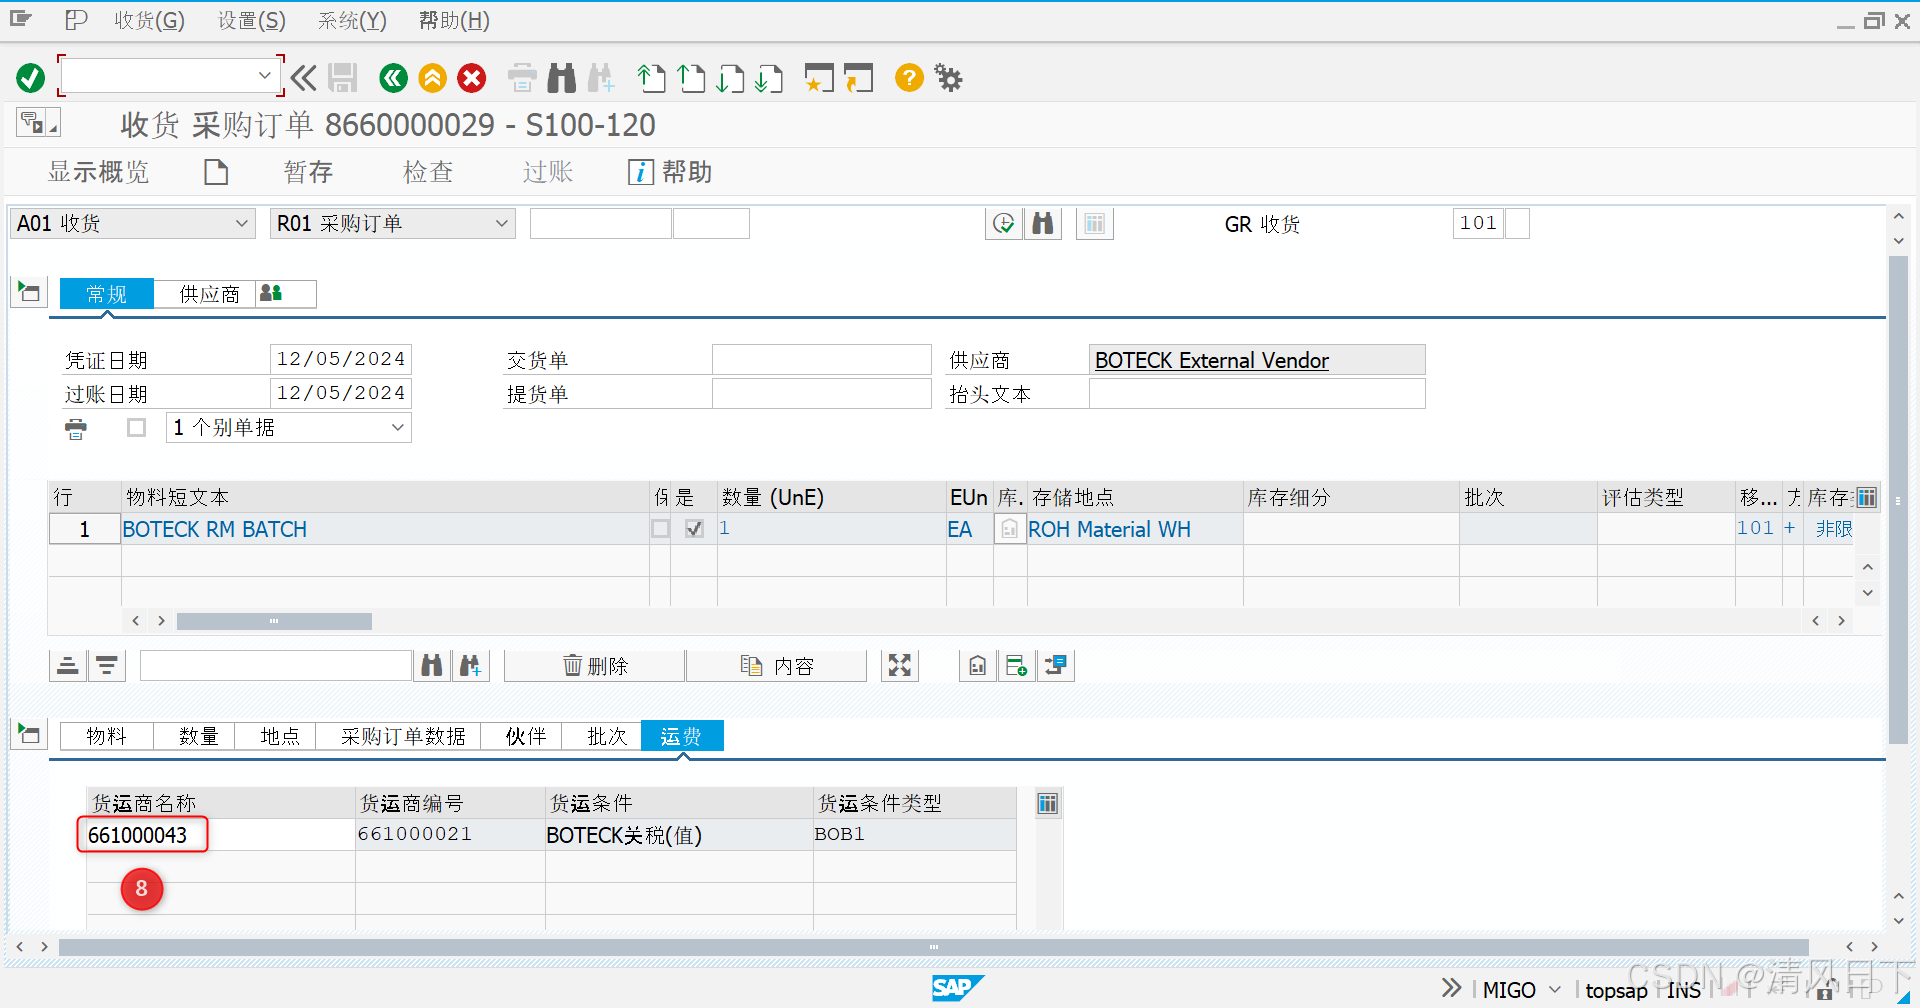The width and height of the screenshot is (1920, 1008).
Task: Collapse command field double-chevron
Action: 304,78
